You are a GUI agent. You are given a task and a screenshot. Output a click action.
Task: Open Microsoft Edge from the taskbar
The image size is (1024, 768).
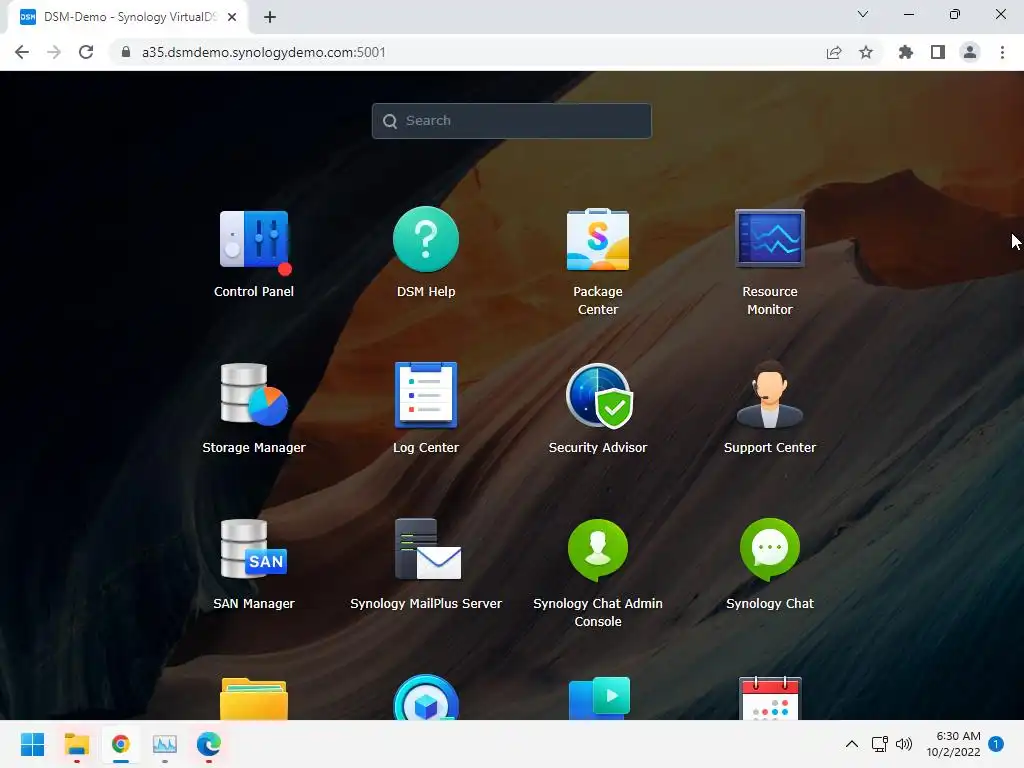[209, 744]
